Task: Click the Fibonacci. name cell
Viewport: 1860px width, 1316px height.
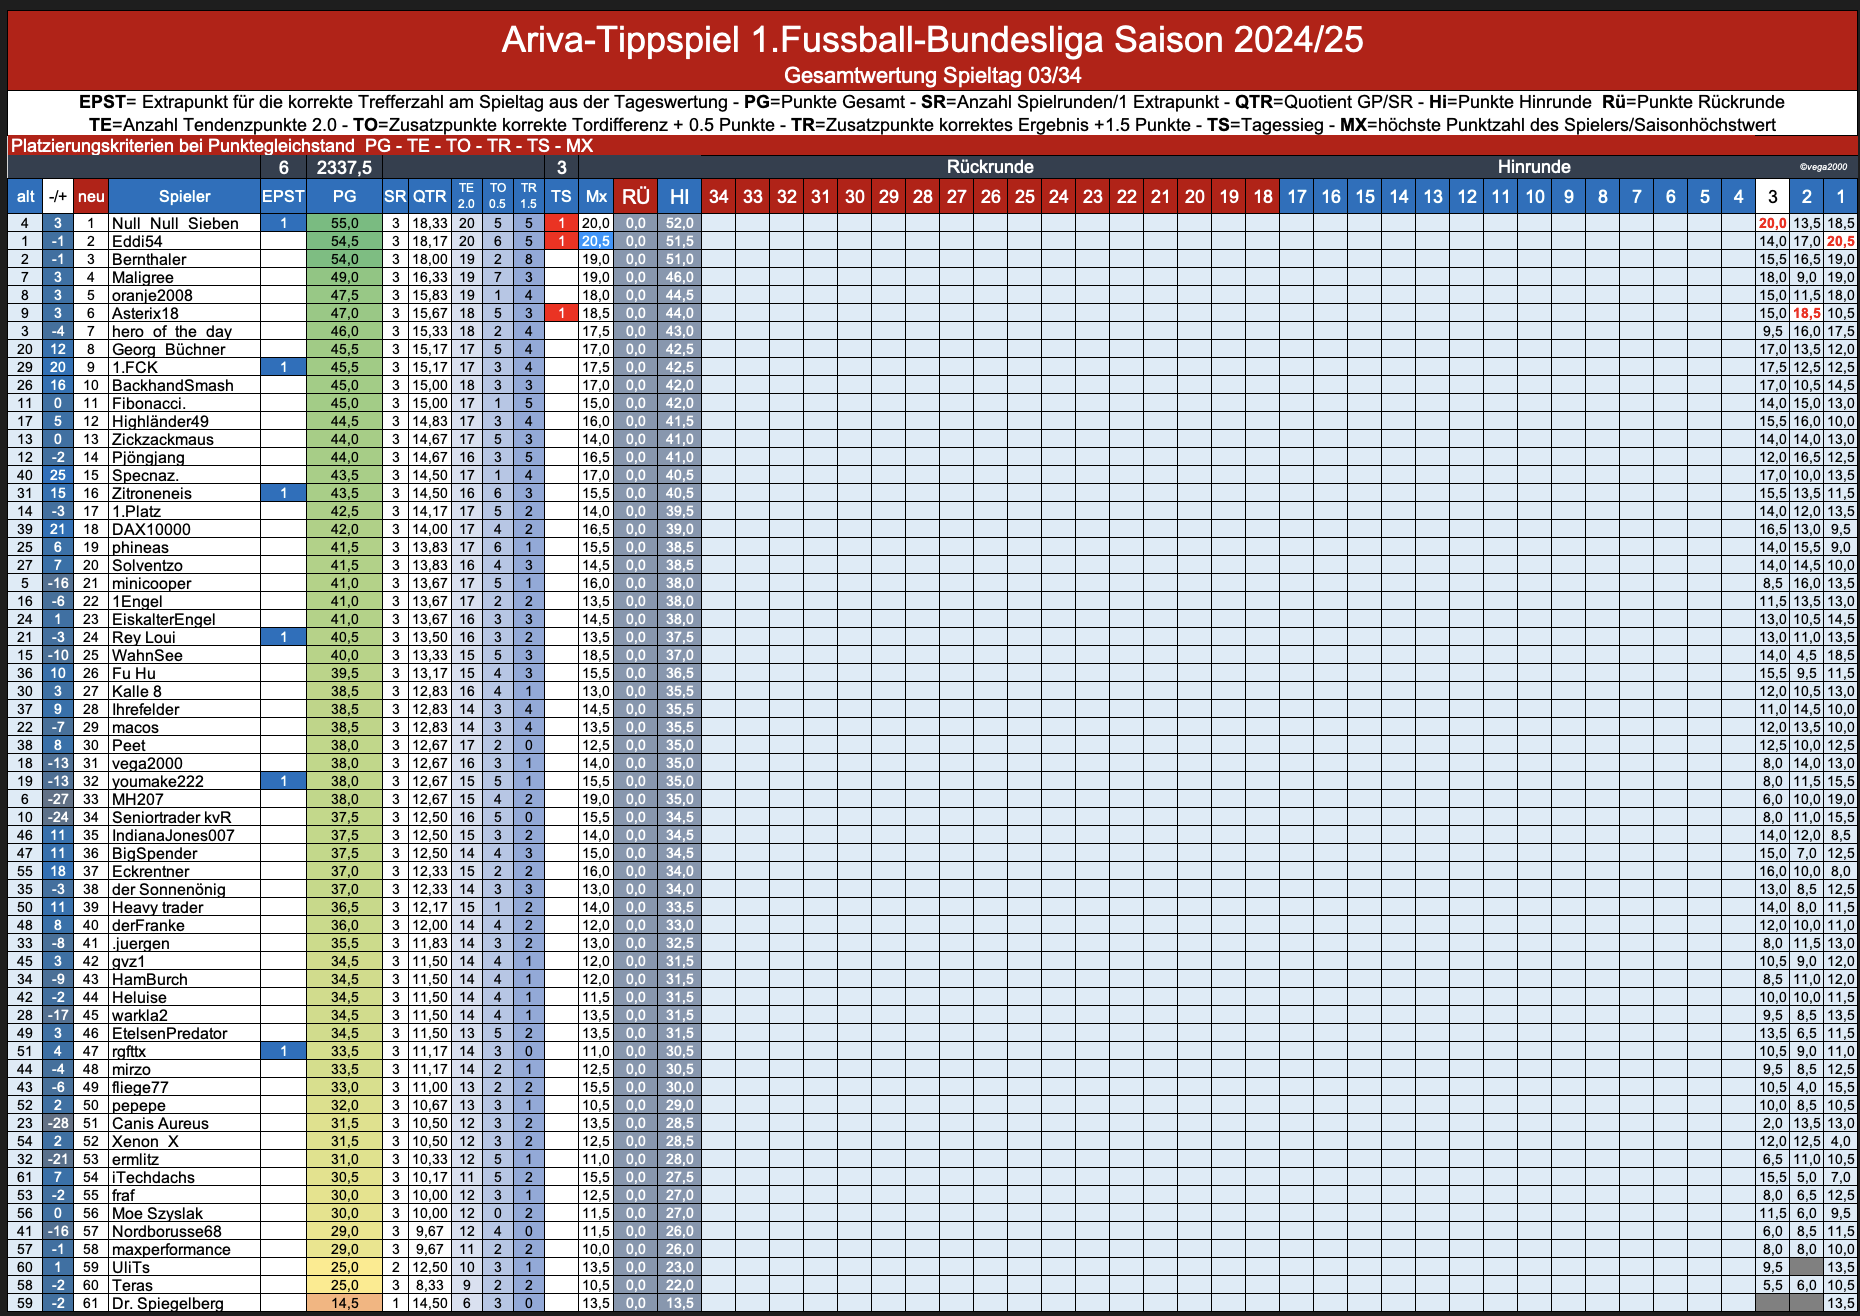Action: pyautogui.click(x=184, y=403)
